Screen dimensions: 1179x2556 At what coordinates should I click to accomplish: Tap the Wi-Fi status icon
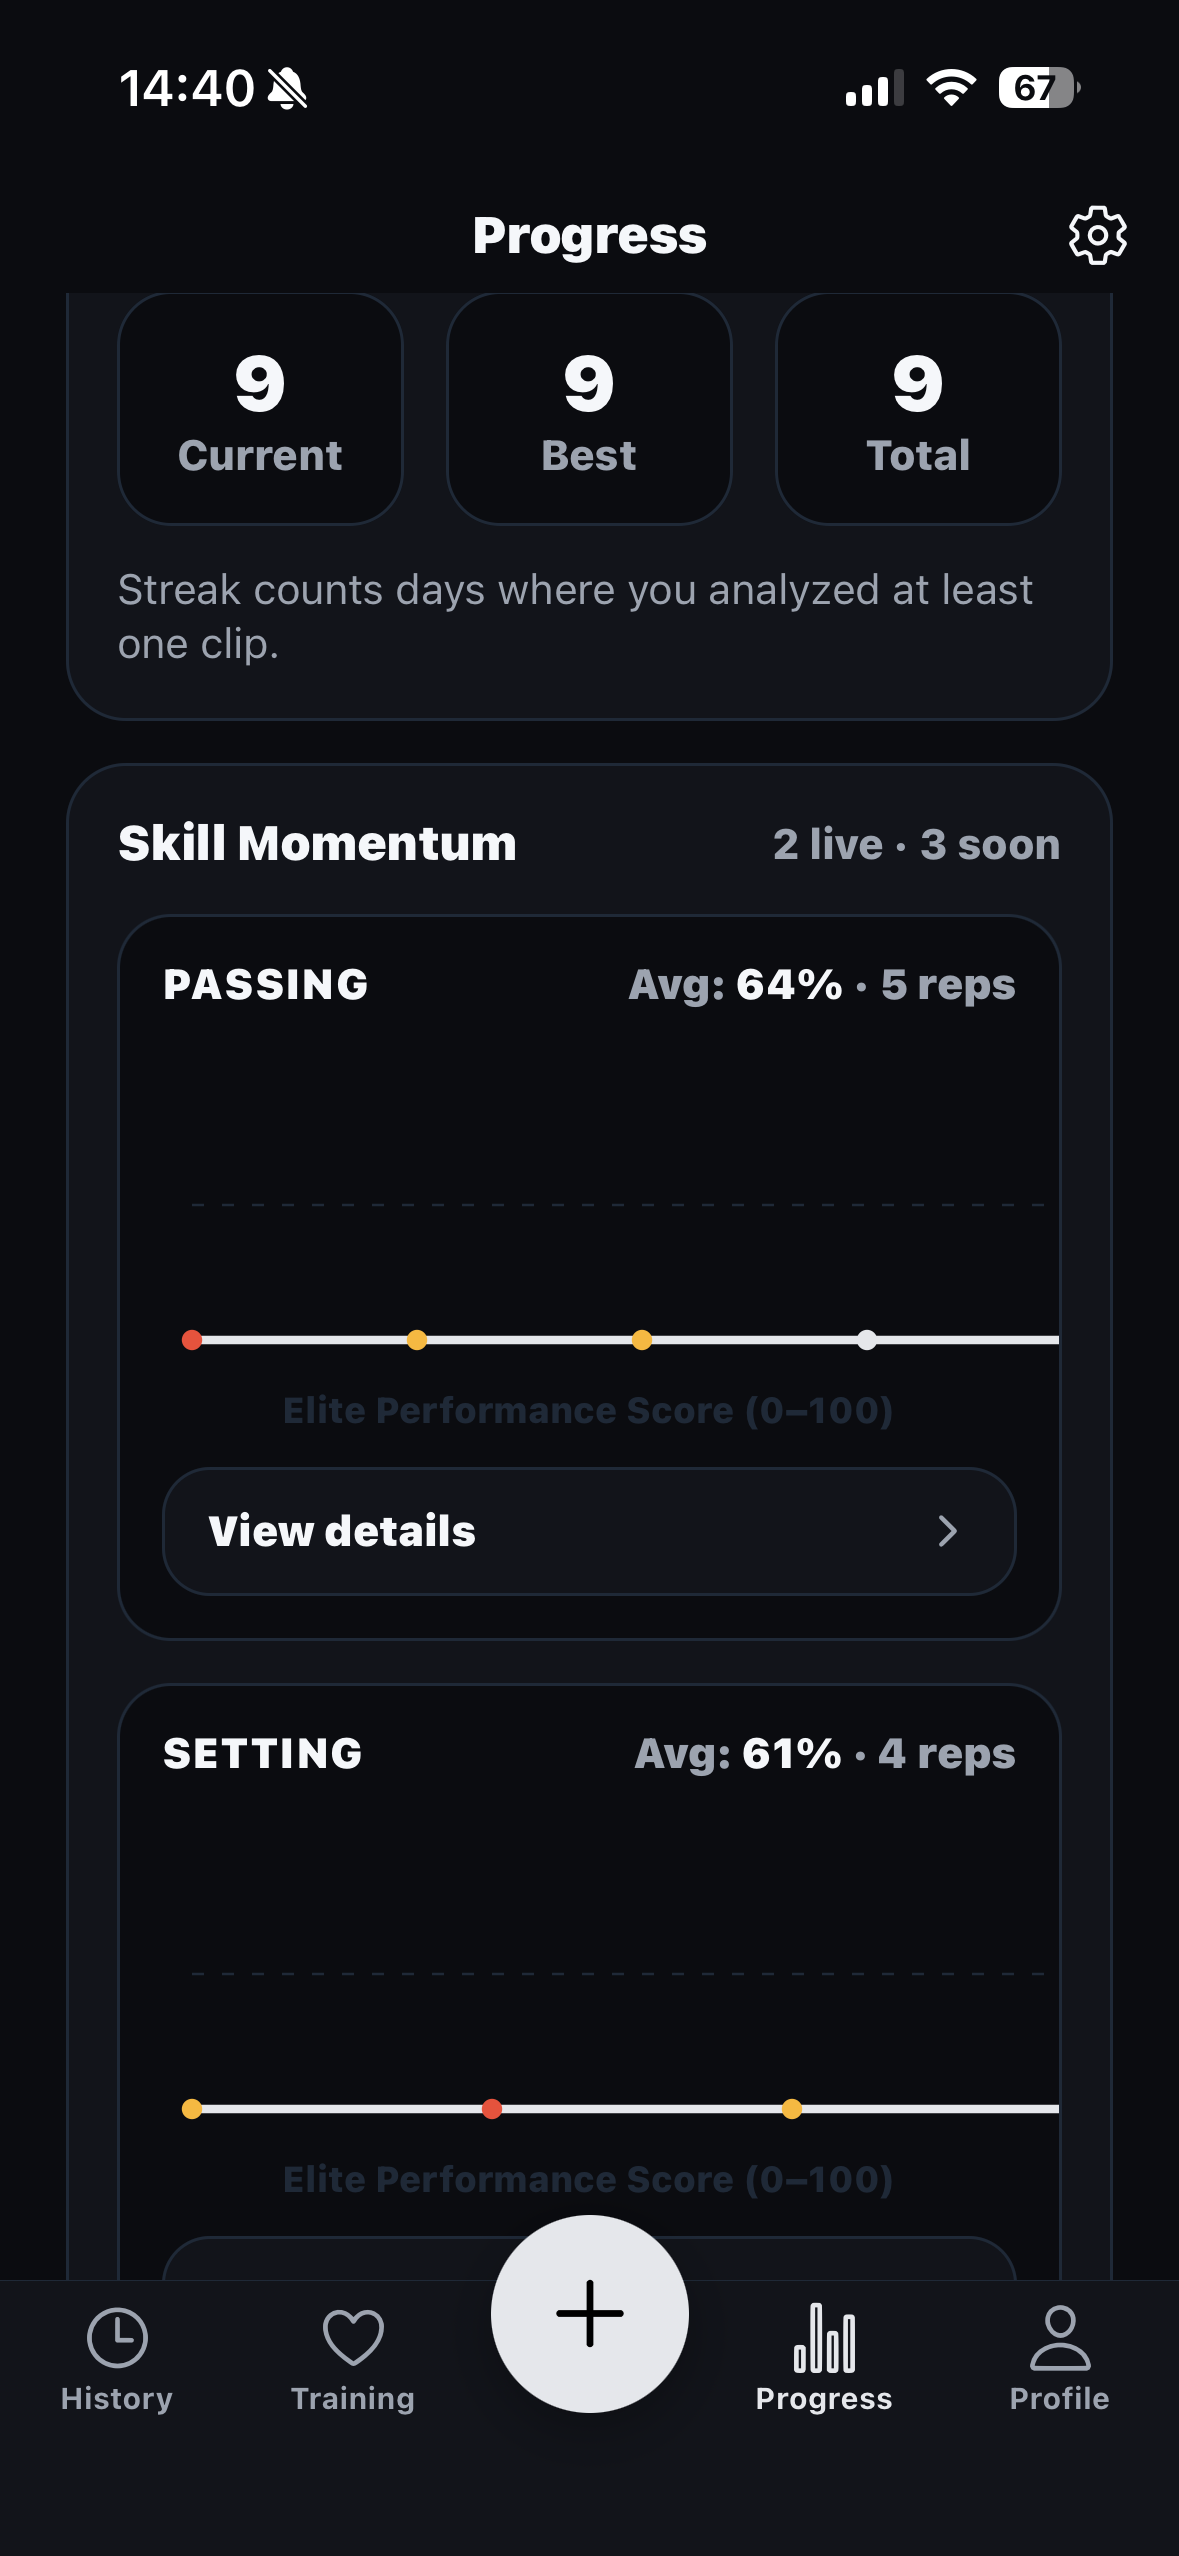951,88
